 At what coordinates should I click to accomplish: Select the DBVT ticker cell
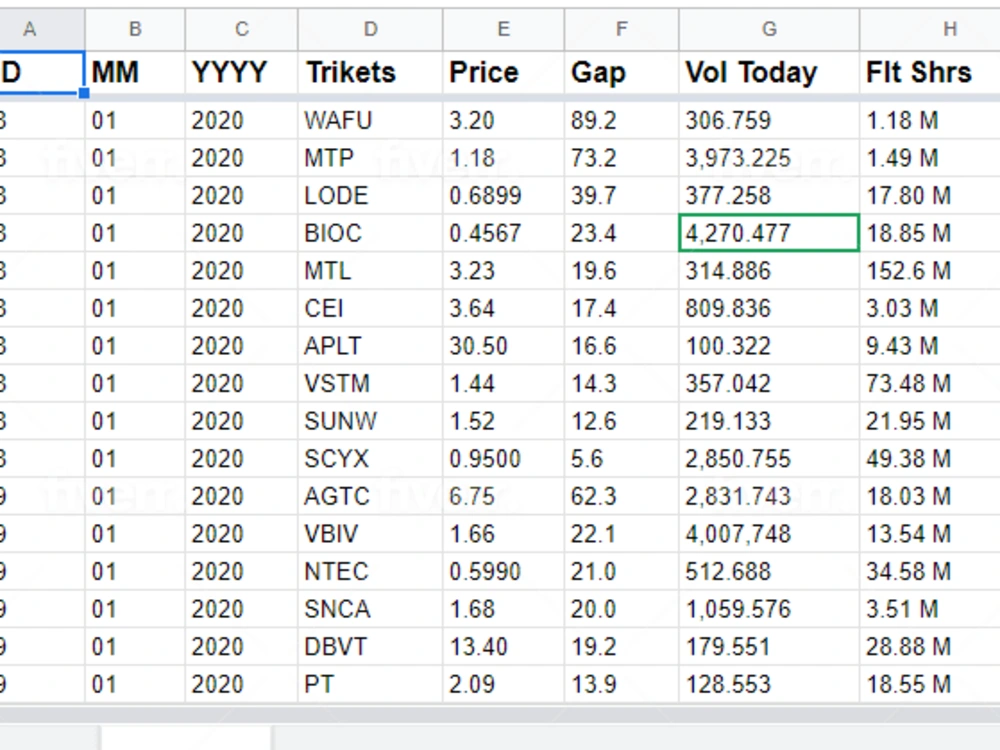point(370,647)
